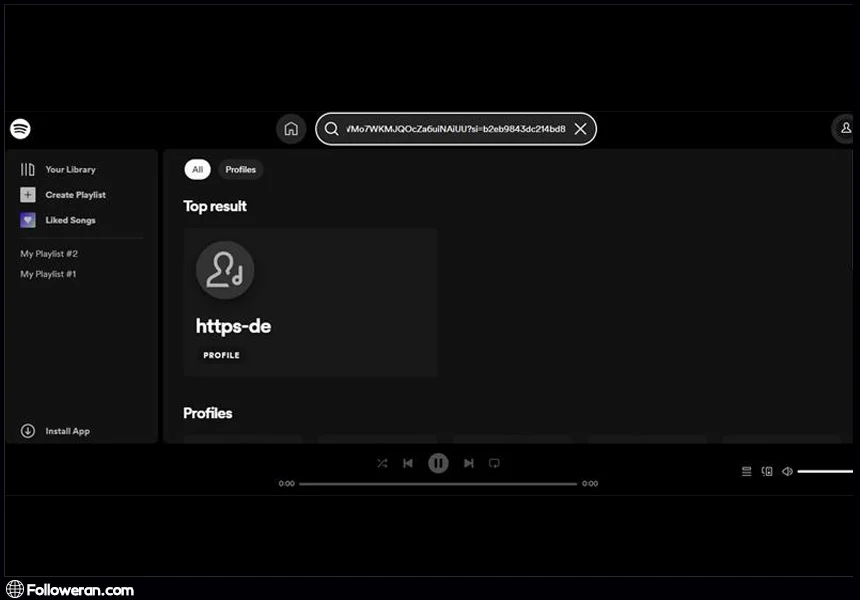The height and width of the screenshot is (600, 860).
Task: Clear the search field with X
Action: (580, 129)
